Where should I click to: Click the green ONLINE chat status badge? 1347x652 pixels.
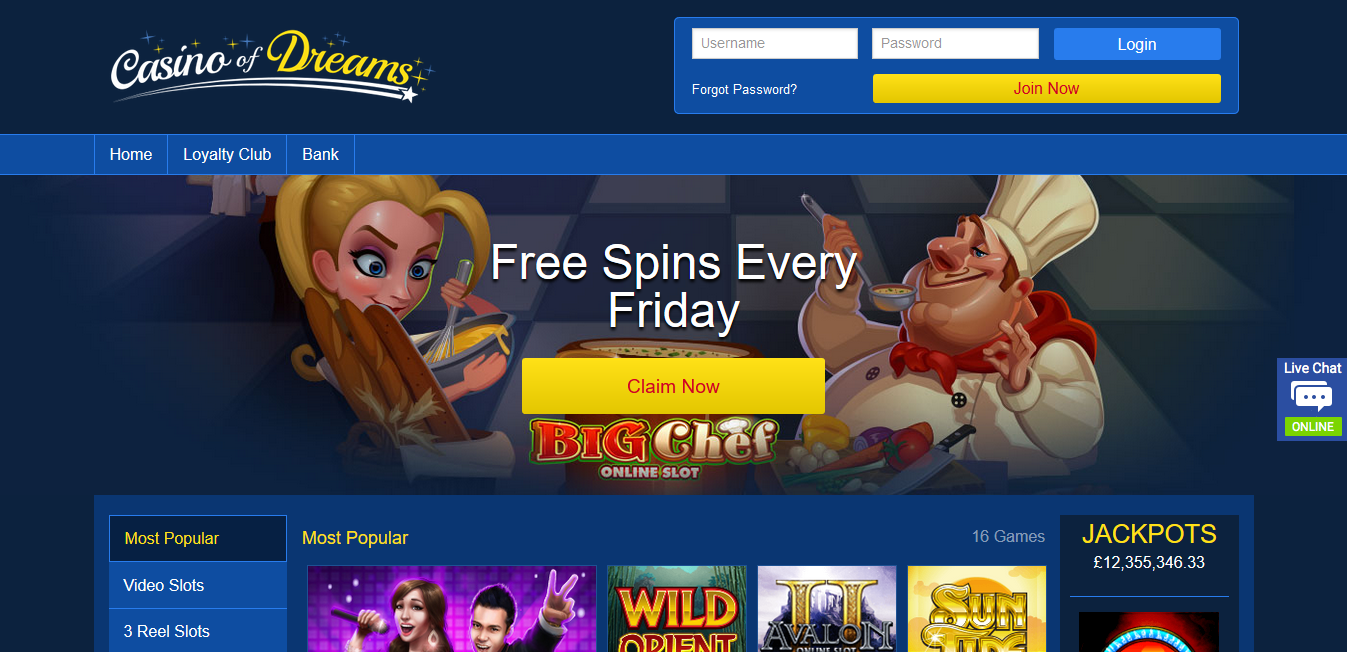pyautogui.click(x=1313, y=427)
